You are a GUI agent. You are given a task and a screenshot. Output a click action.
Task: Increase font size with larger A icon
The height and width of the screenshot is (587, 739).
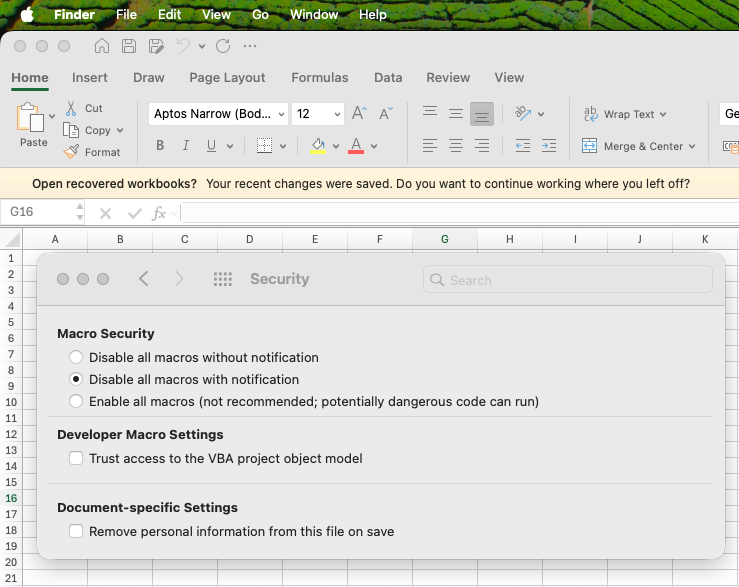pos(359,113)
